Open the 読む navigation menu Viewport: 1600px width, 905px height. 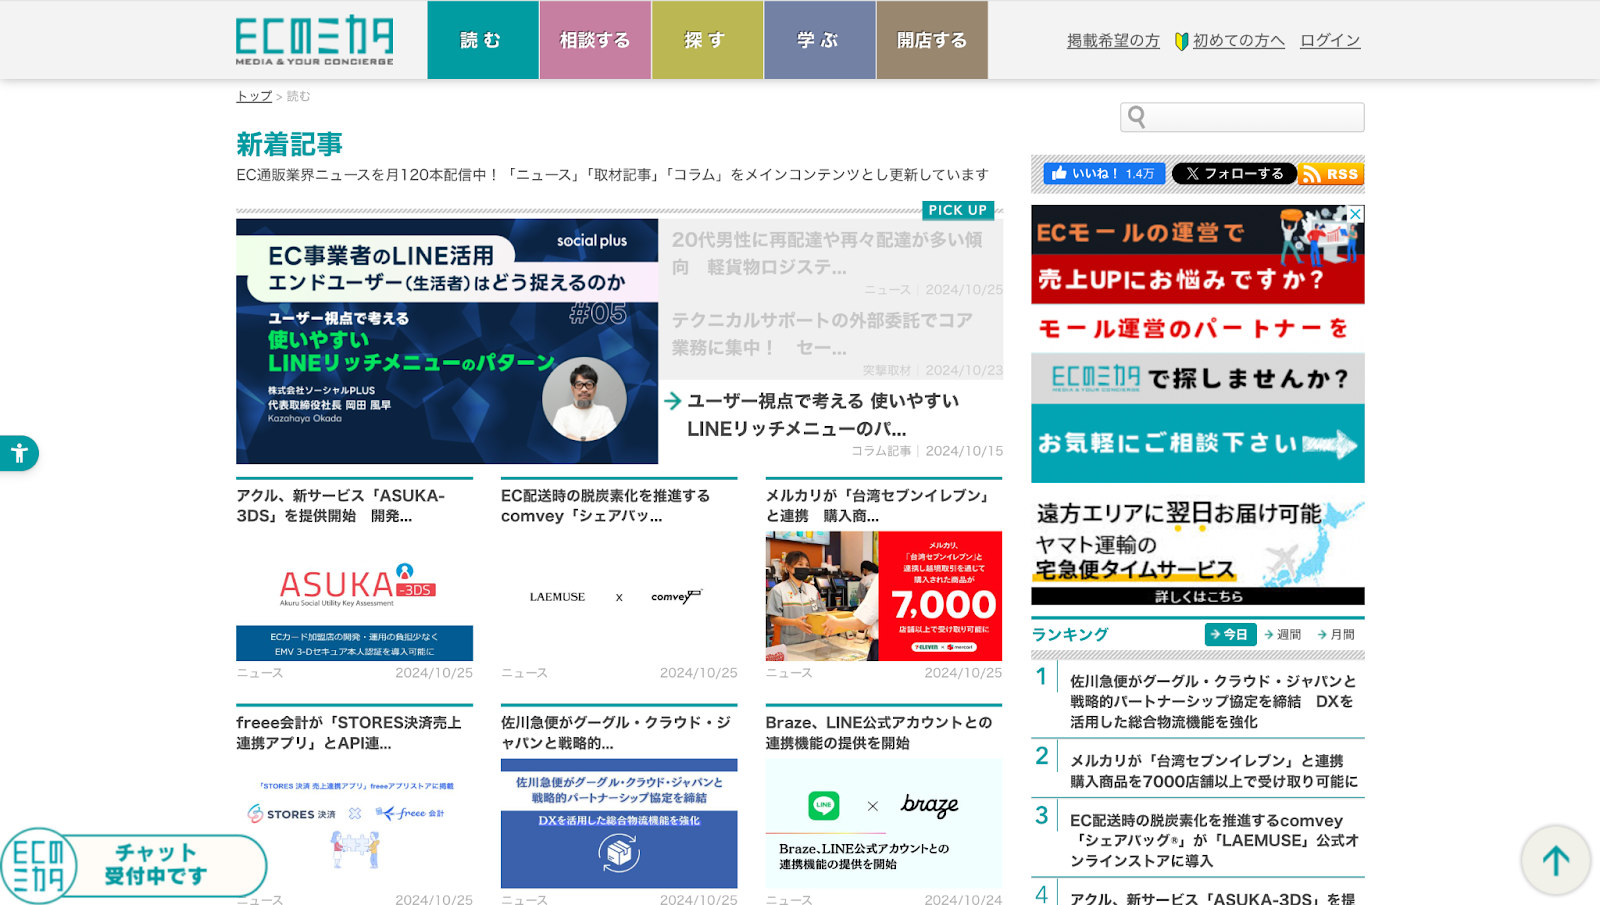482,40
